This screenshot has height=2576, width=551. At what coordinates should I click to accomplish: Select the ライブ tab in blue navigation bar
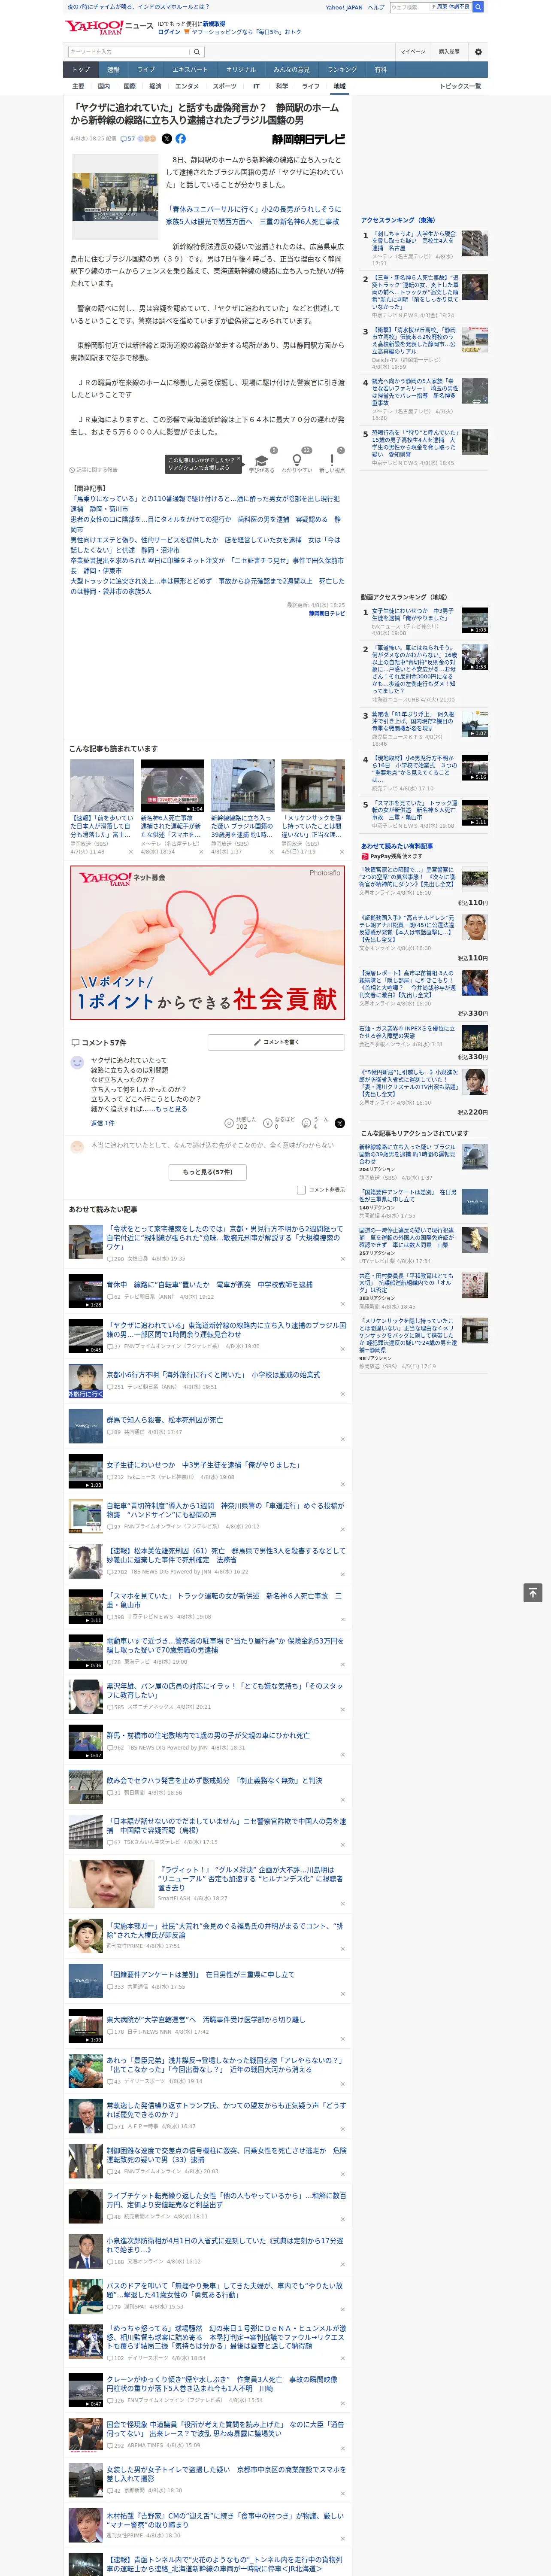tap(146, 70)
